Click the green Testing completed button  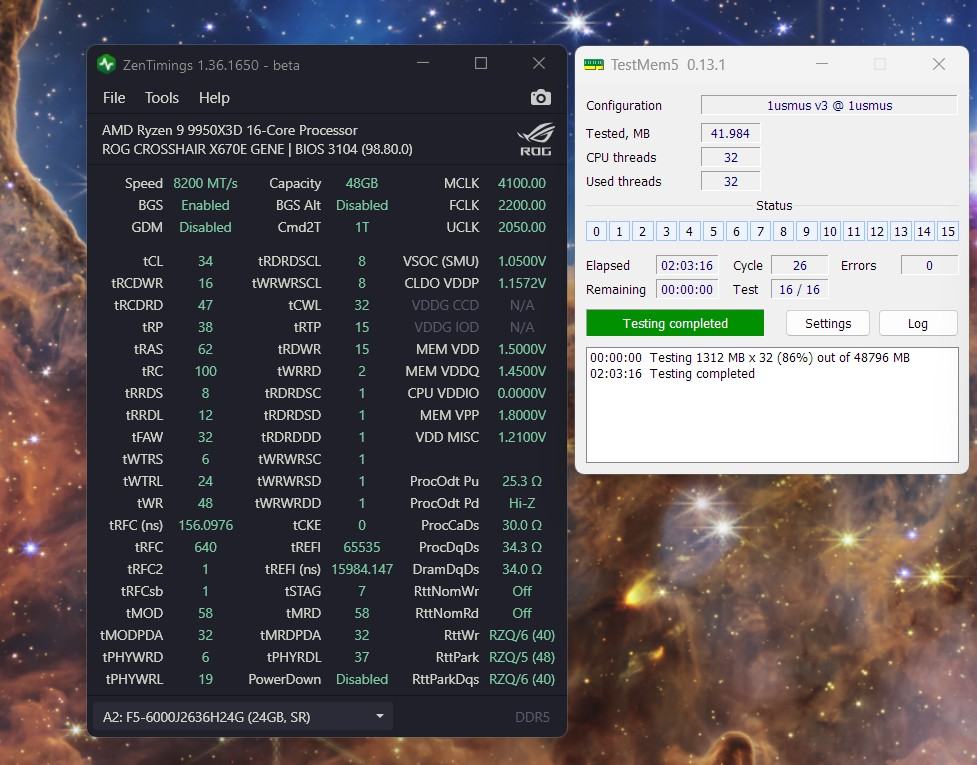(675, 323)
